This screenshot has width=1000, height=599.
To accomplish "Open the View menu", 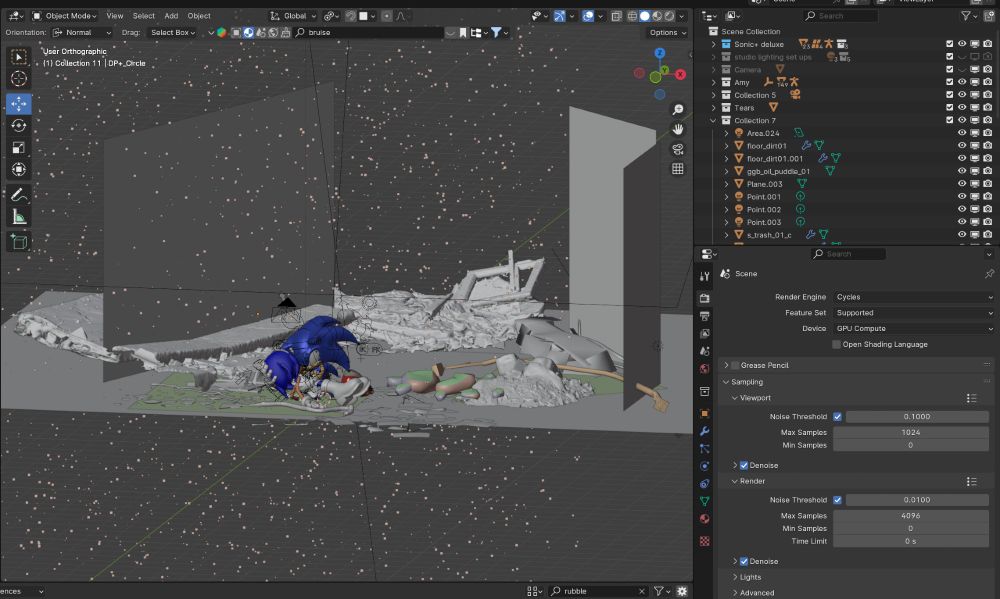I will point(115,16).
